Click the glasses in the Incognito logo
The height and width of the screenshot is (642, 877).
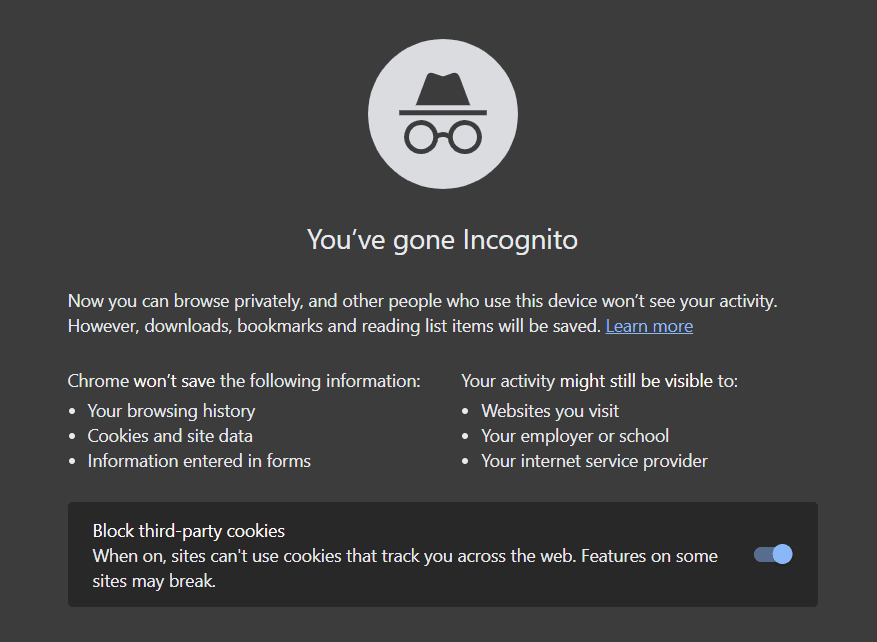[443, 136]
